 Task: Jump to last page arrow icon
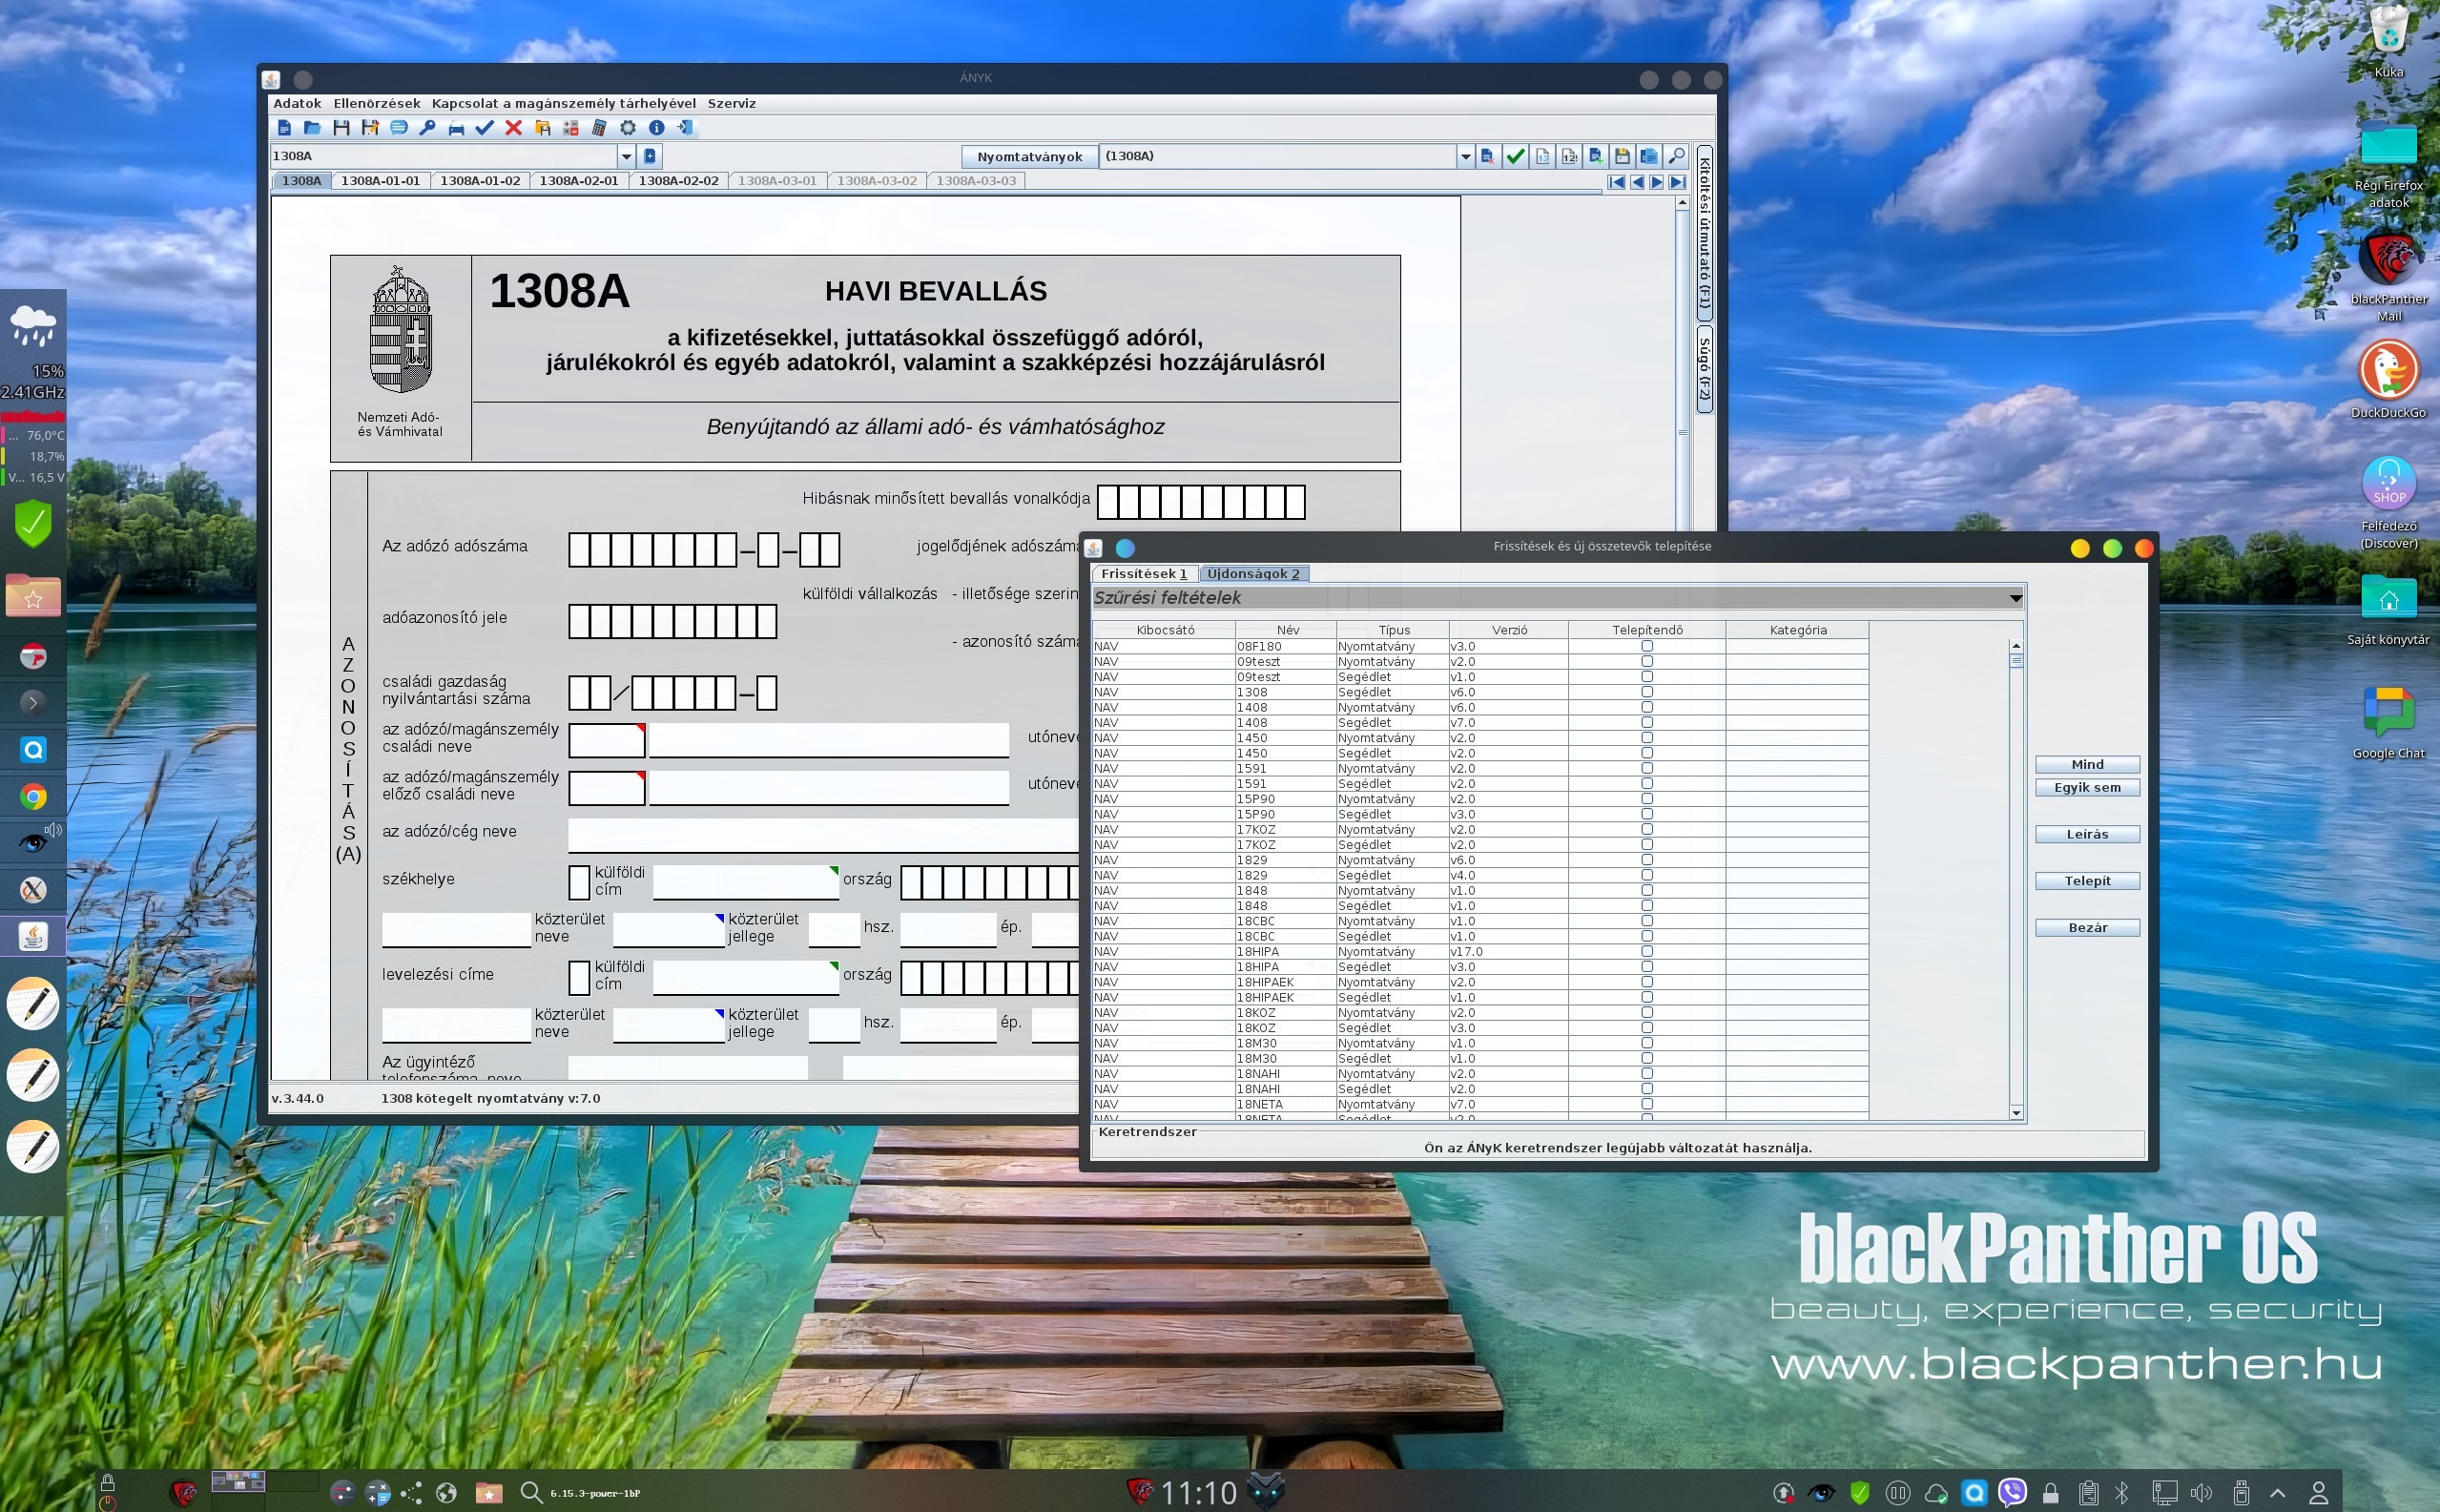(x=1677, y=182)
